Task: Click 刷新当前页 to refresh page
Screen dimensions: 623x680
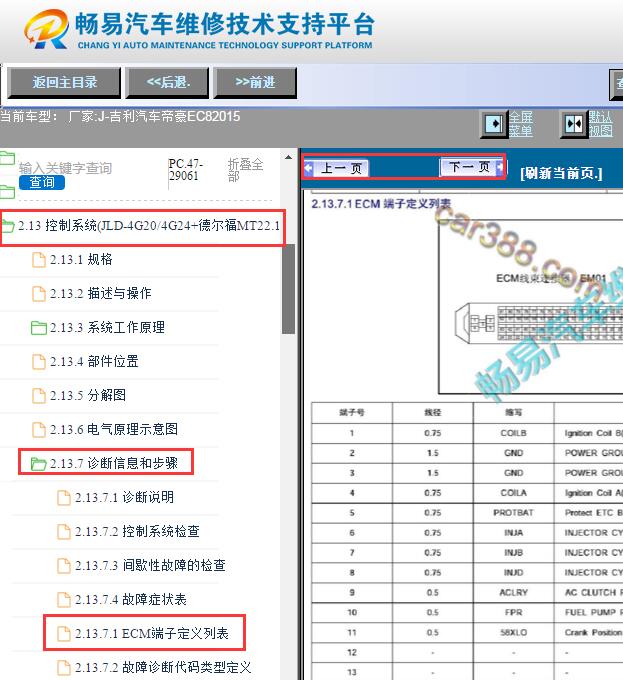Action: [x=561, y=173]
